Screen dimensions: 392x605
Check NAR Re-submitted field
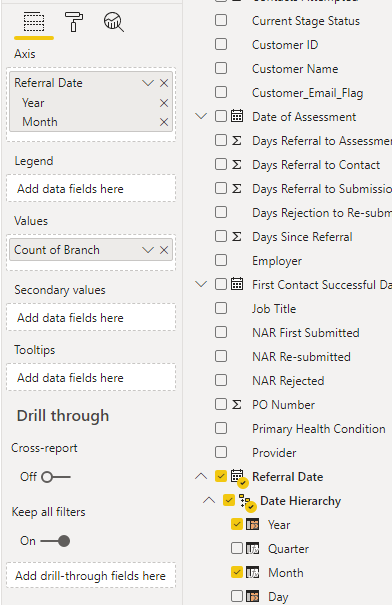[x=221, y=356]
